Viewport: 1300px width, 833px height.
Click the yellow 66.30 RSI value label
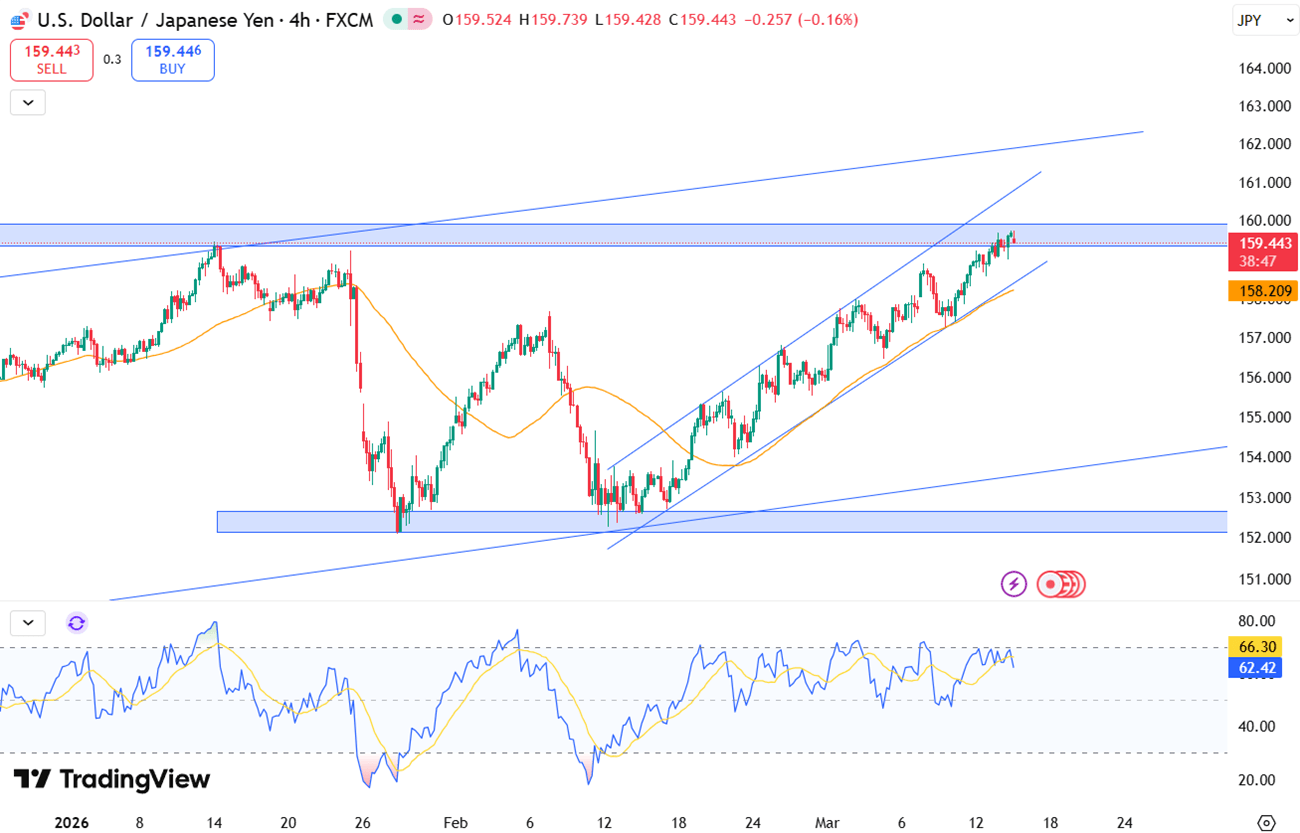coord(1254,647)
